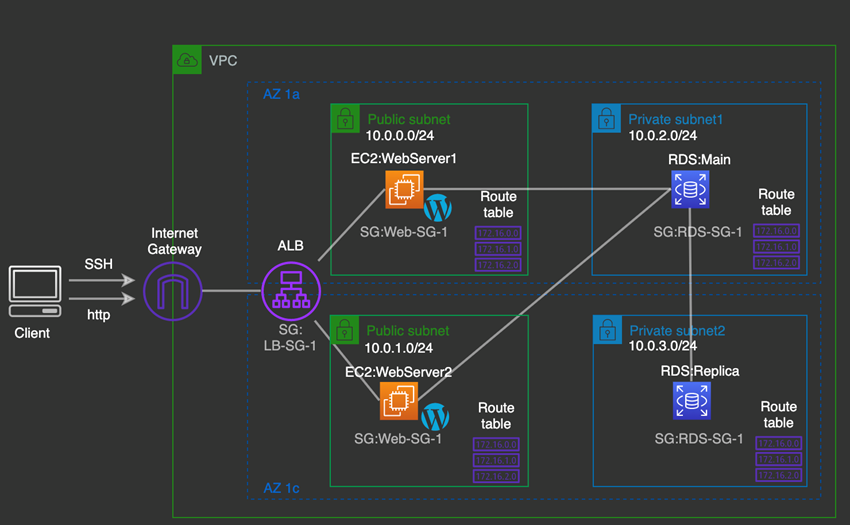Viewport: 850px width, 525px height.
Task: Click the WordPress logo beside WebServer2
Action: coord(434,415)
